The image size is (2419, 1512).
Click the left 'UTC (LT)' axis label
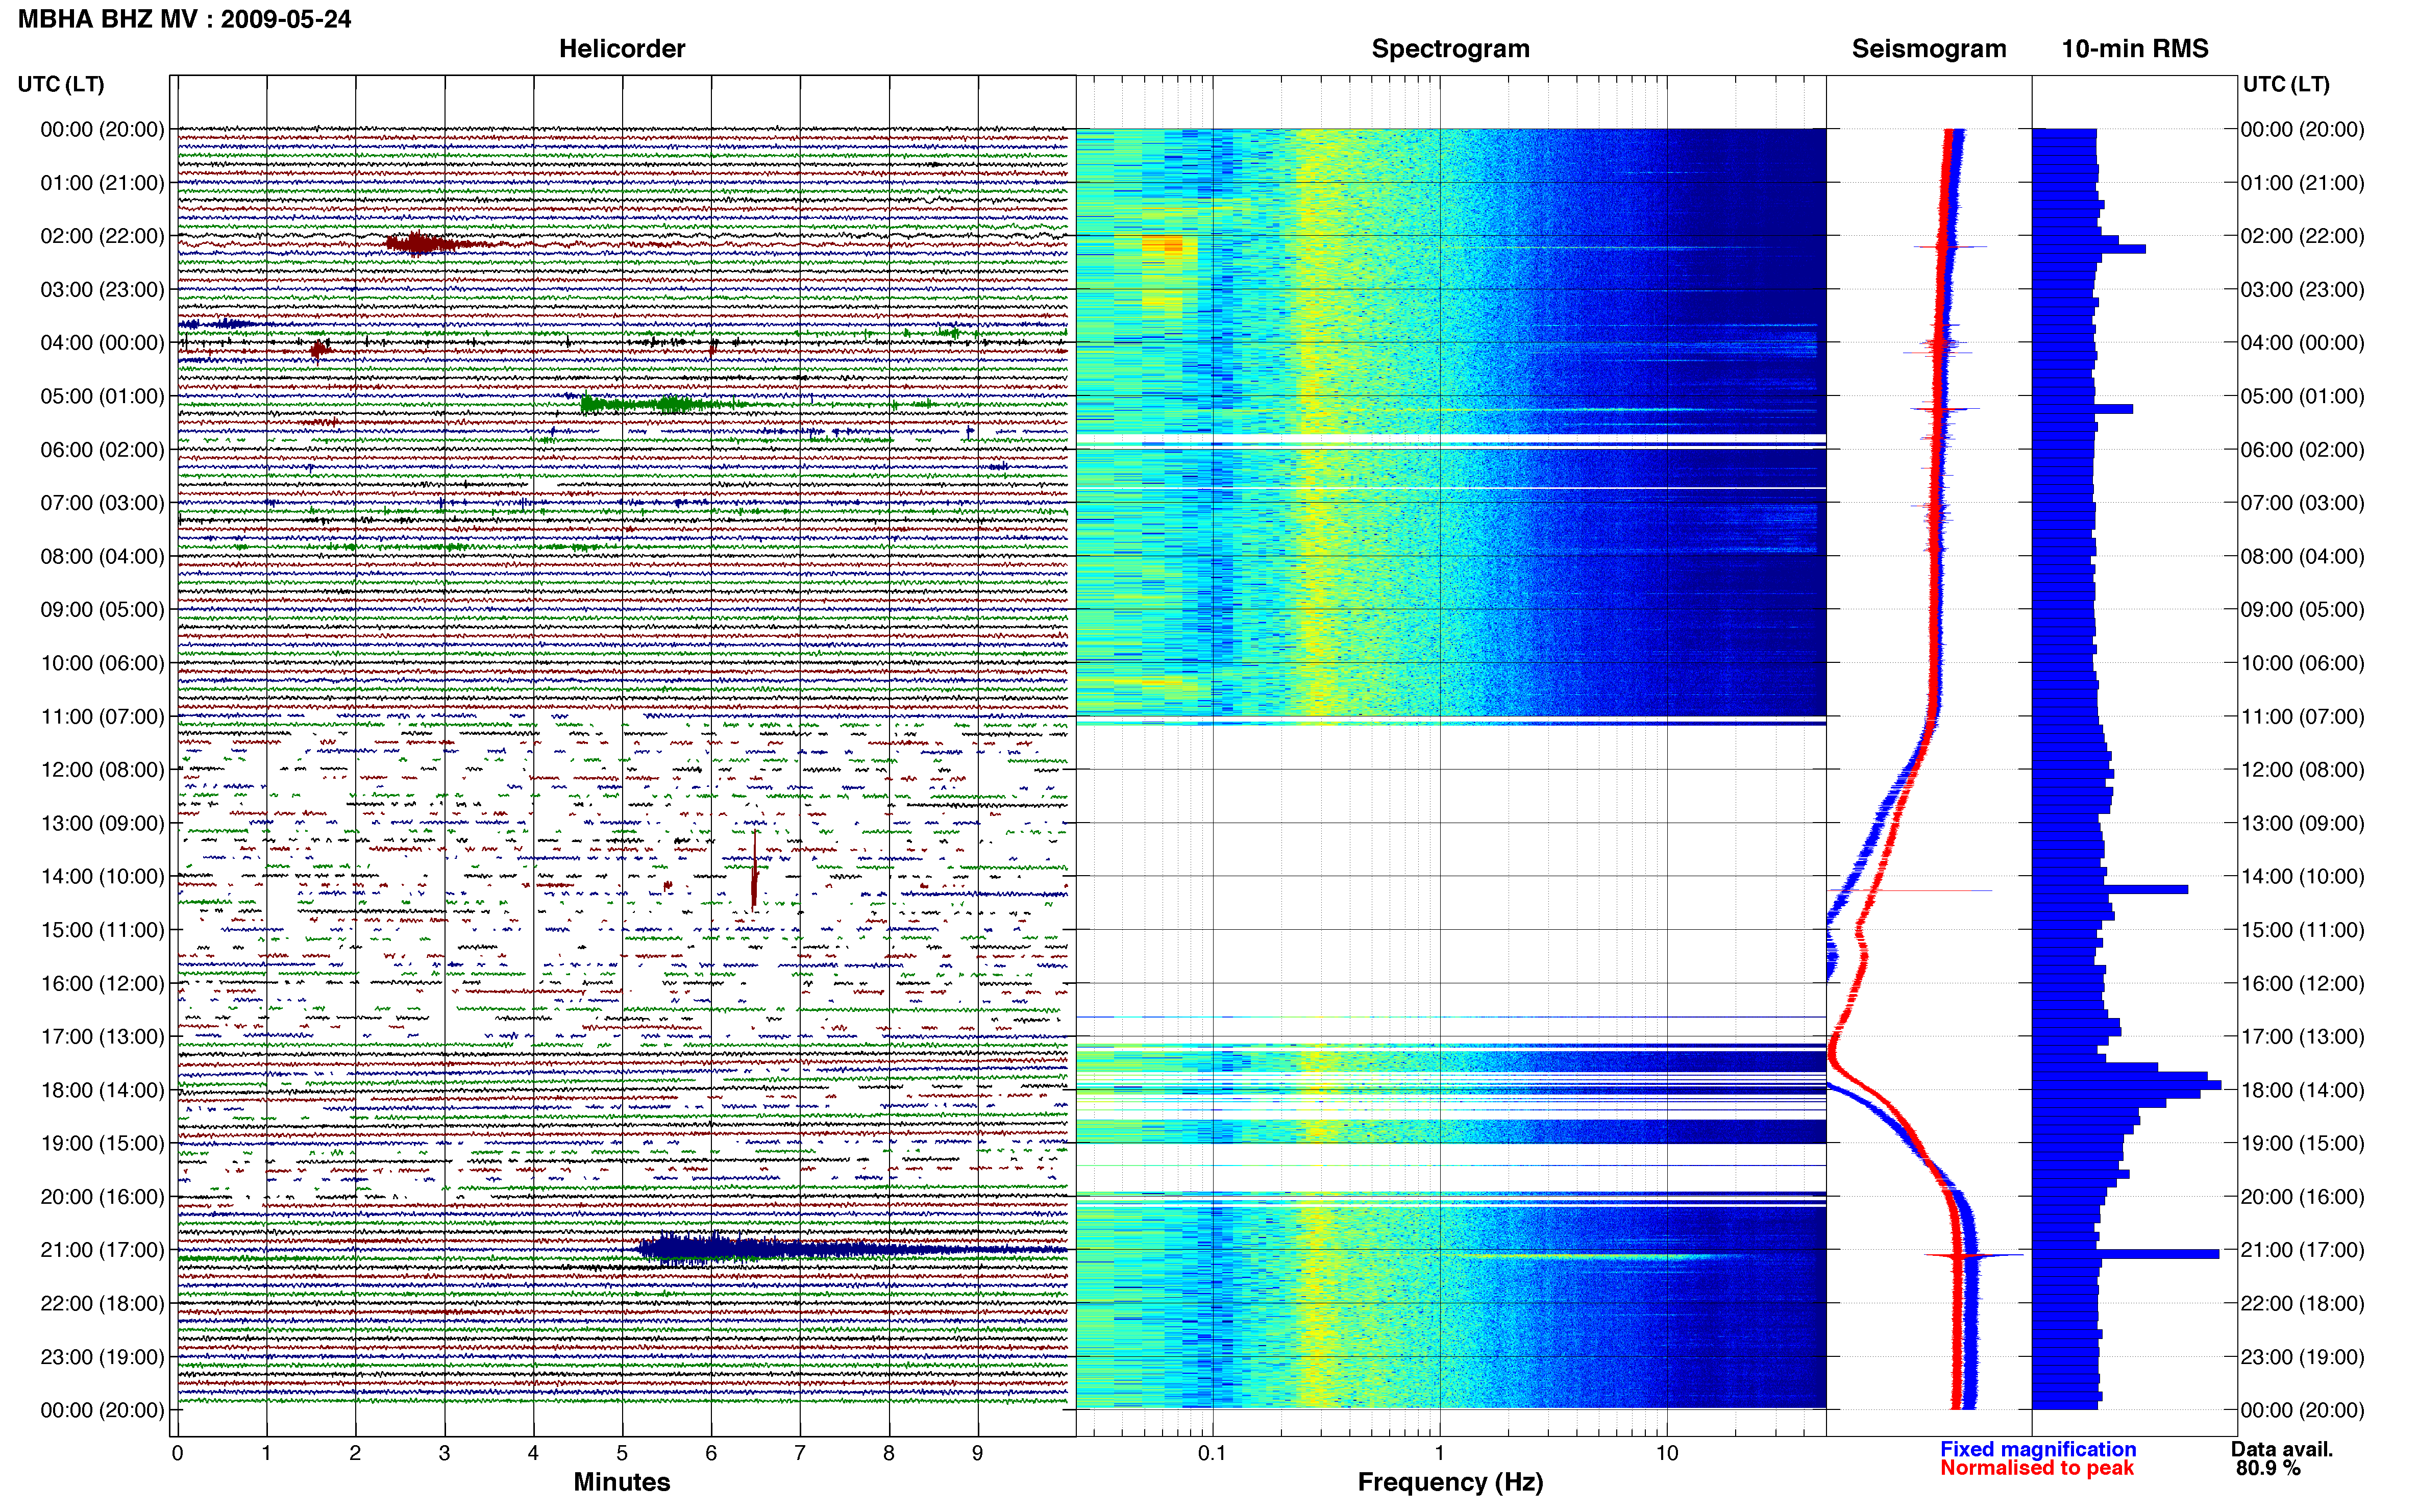click(x=61, y=84)
